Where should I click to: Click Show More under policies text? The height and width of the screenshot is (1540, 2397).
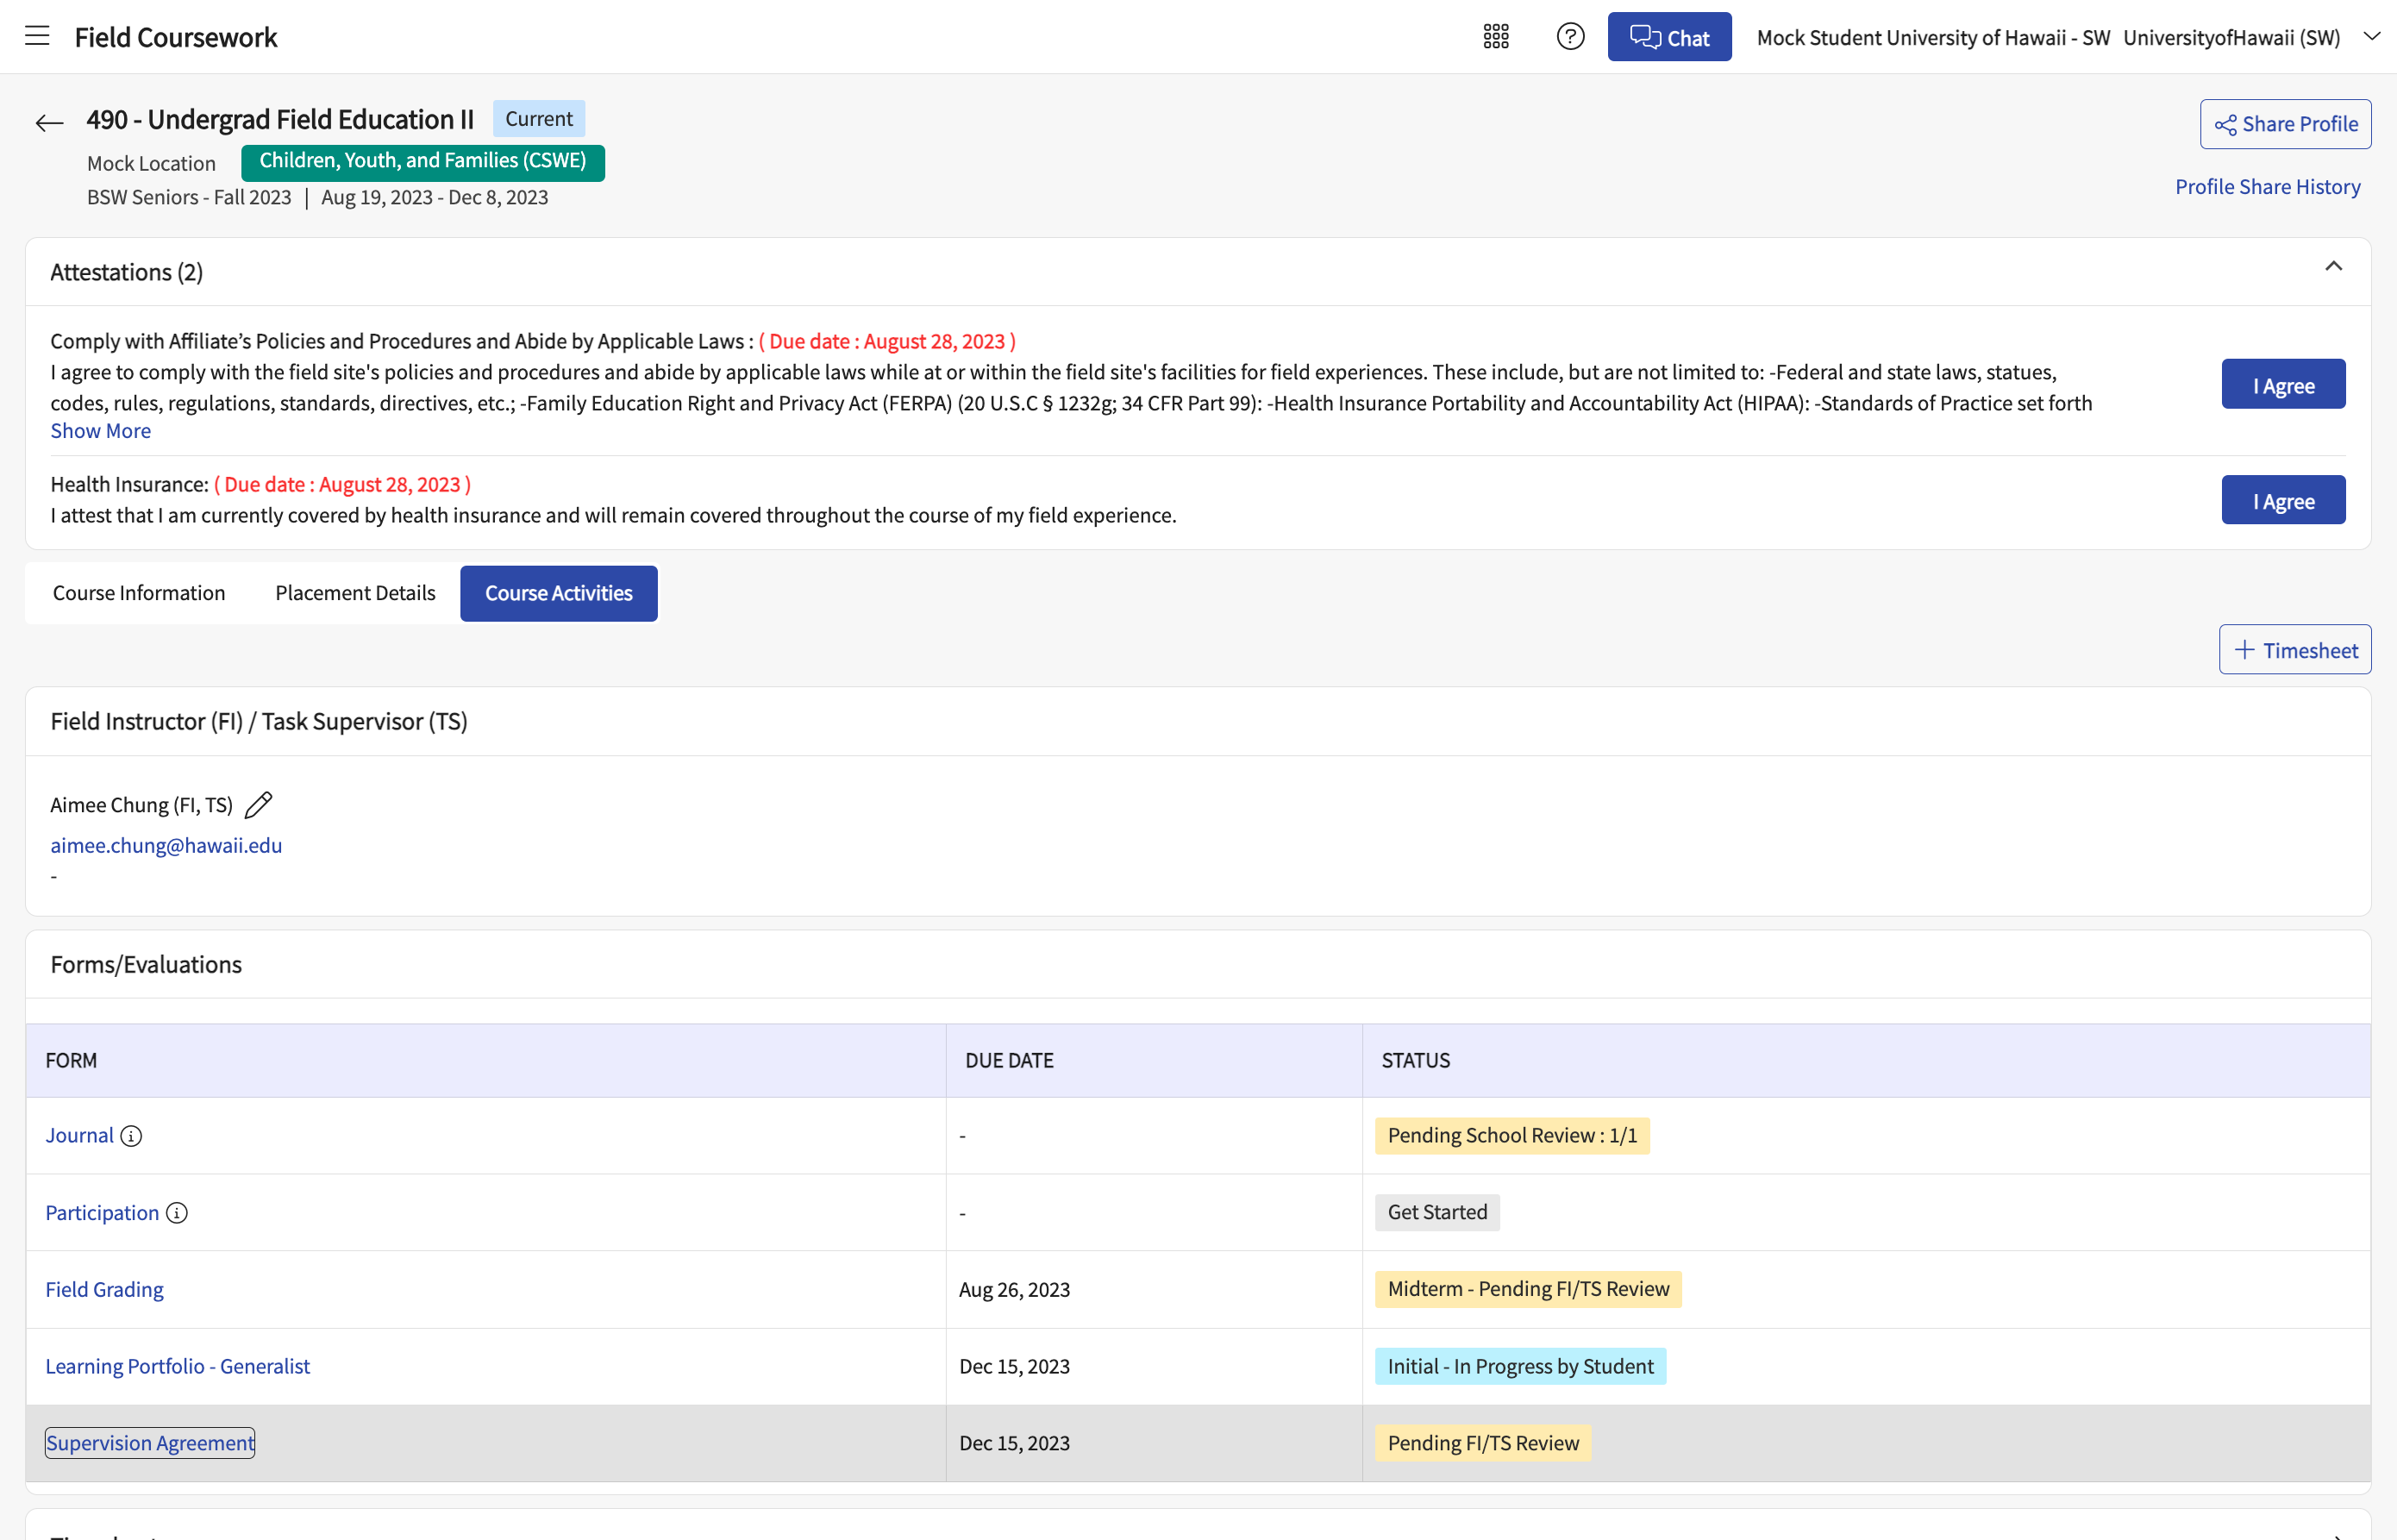pos(101,431)
